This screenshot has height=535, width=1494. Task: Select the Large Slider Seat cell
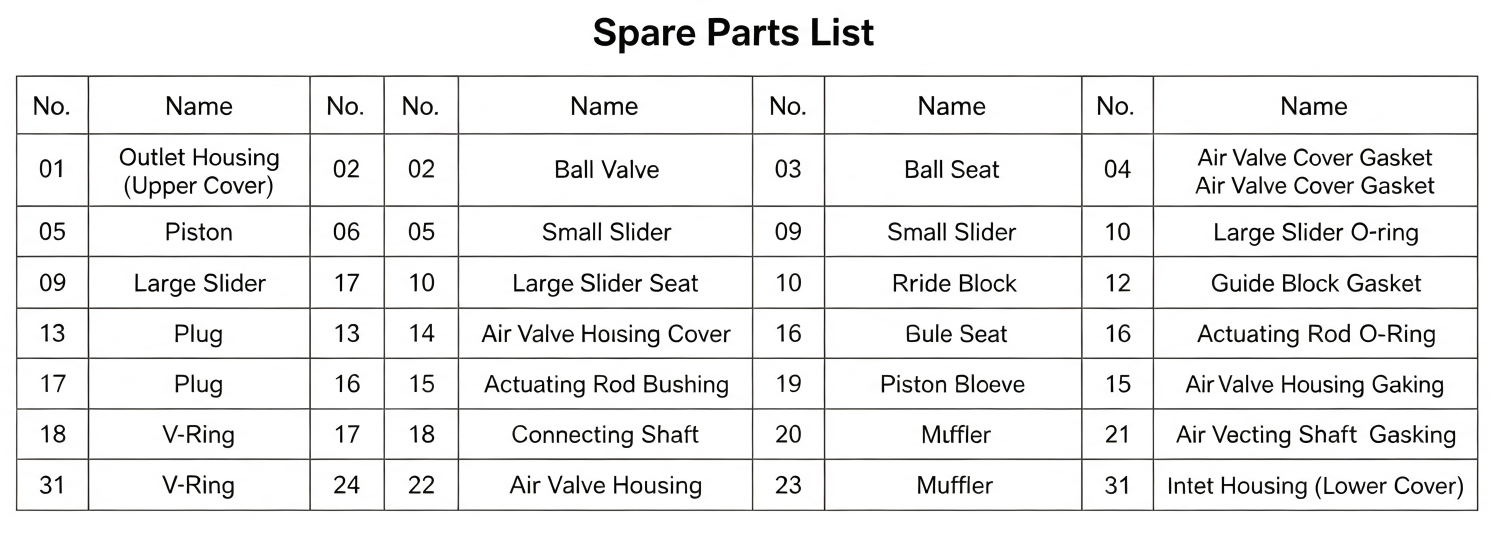pos(606,283)
